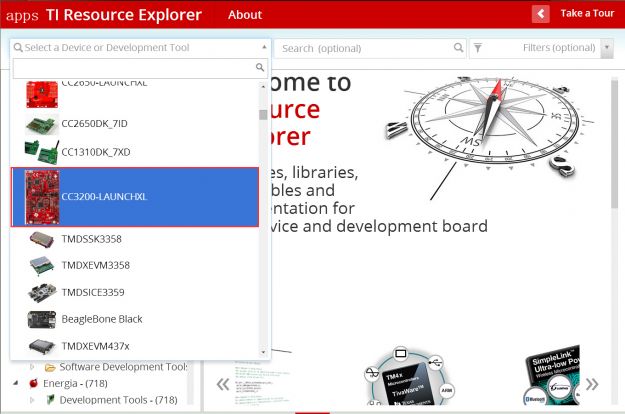
Task: Open the Filters (optional) dropdown arrow
Action: tap(607, 47)
